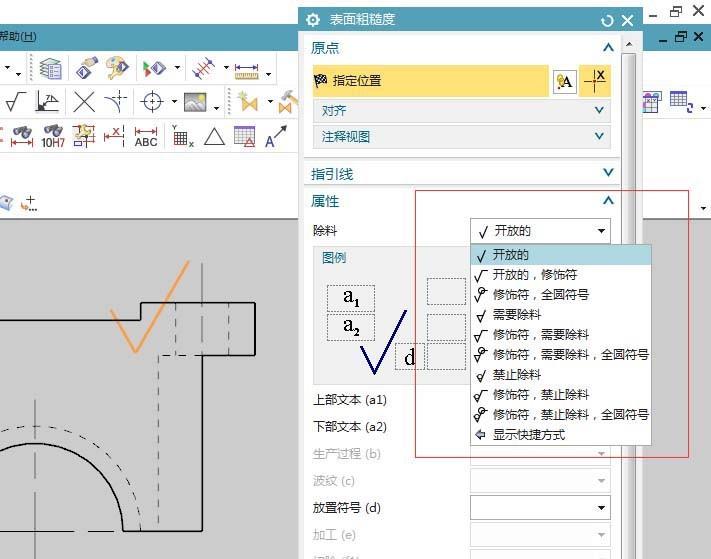The image size is (711, 559).
Task: Click the point constructor crosshair X icon
Action: [595, 81]
